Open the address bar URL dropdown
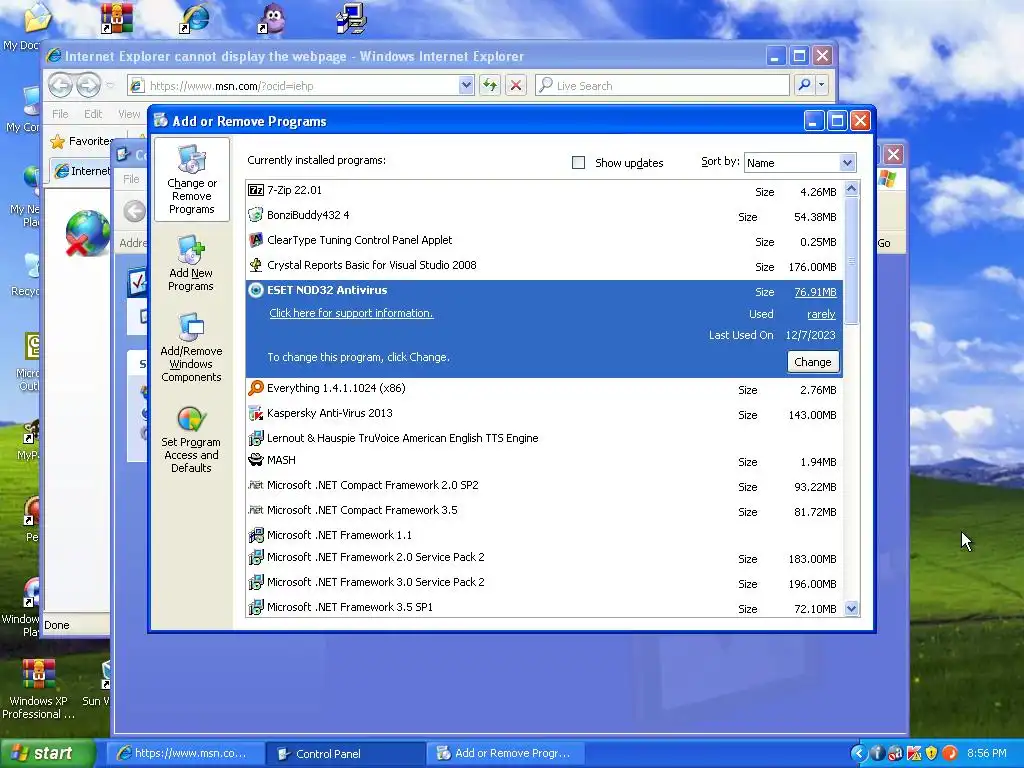Image resolution: width=1024 pixels, height=768 pixels. 466,85
